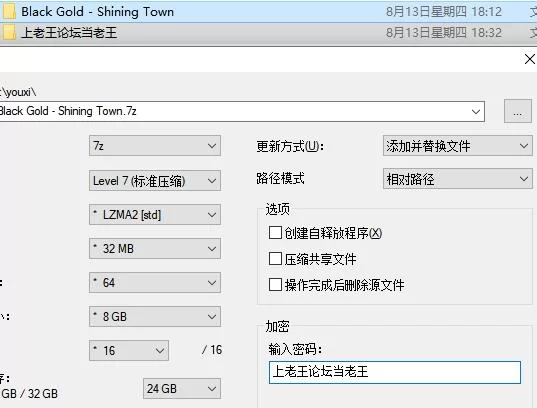Expand the 路径模式 相对路径 dropdown

(458, 179)
